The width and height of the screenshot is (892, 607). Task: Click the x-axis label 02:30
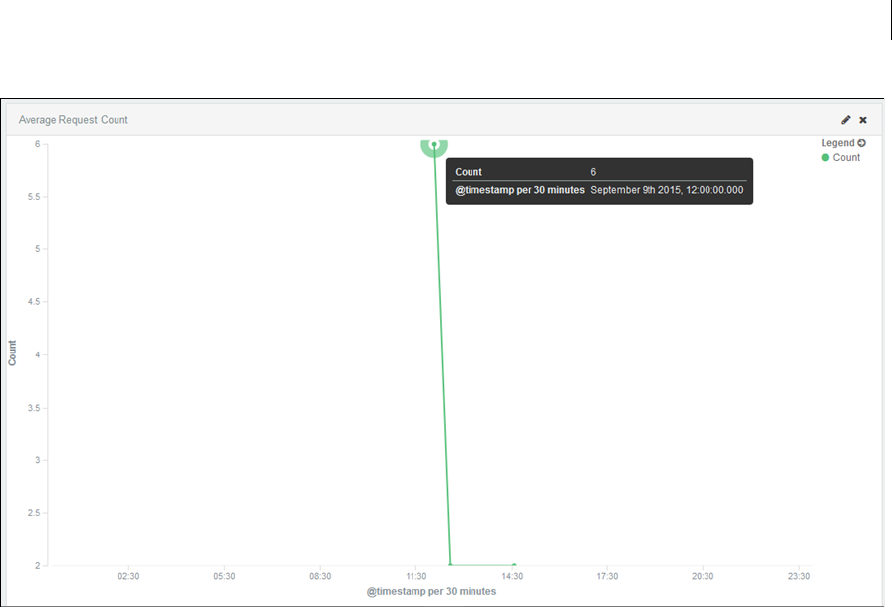coord(128,576)
